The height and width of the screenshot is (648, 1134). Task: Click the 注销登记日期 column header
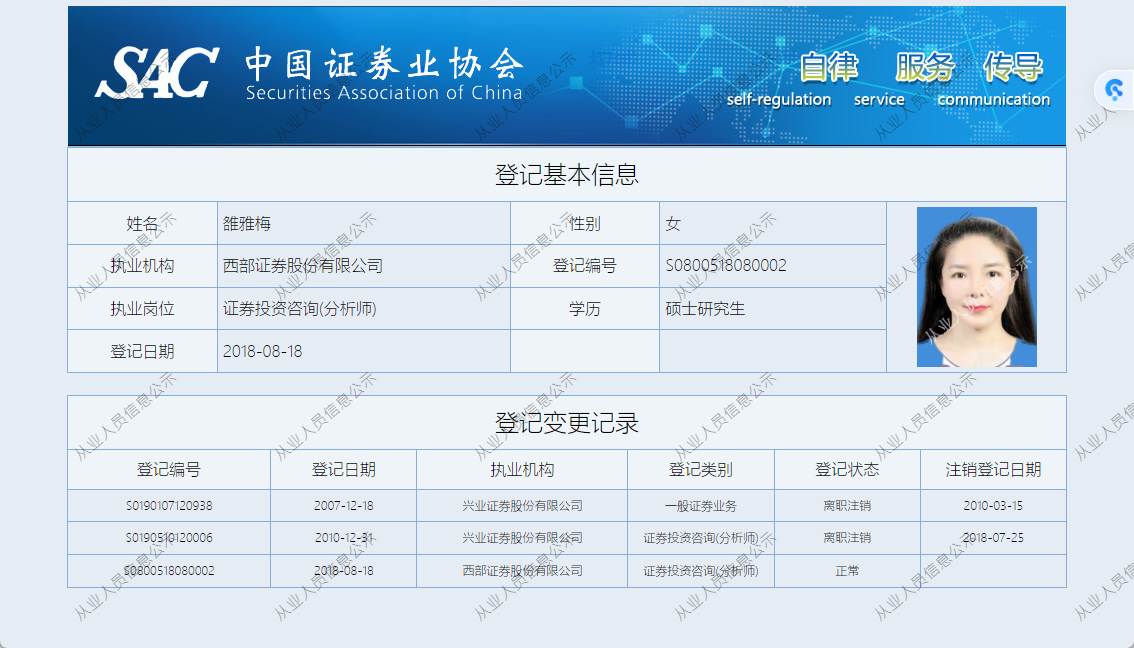tap(993, 470)
